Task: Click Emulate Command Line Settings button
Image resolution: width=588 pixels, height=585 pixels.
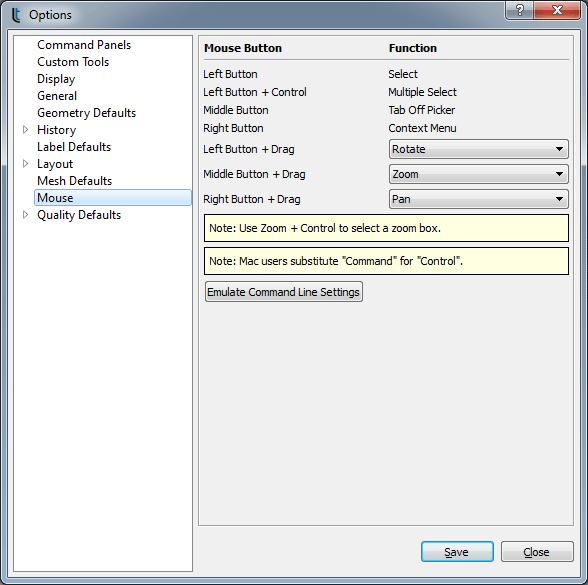Action: click(x=284, y=292)
